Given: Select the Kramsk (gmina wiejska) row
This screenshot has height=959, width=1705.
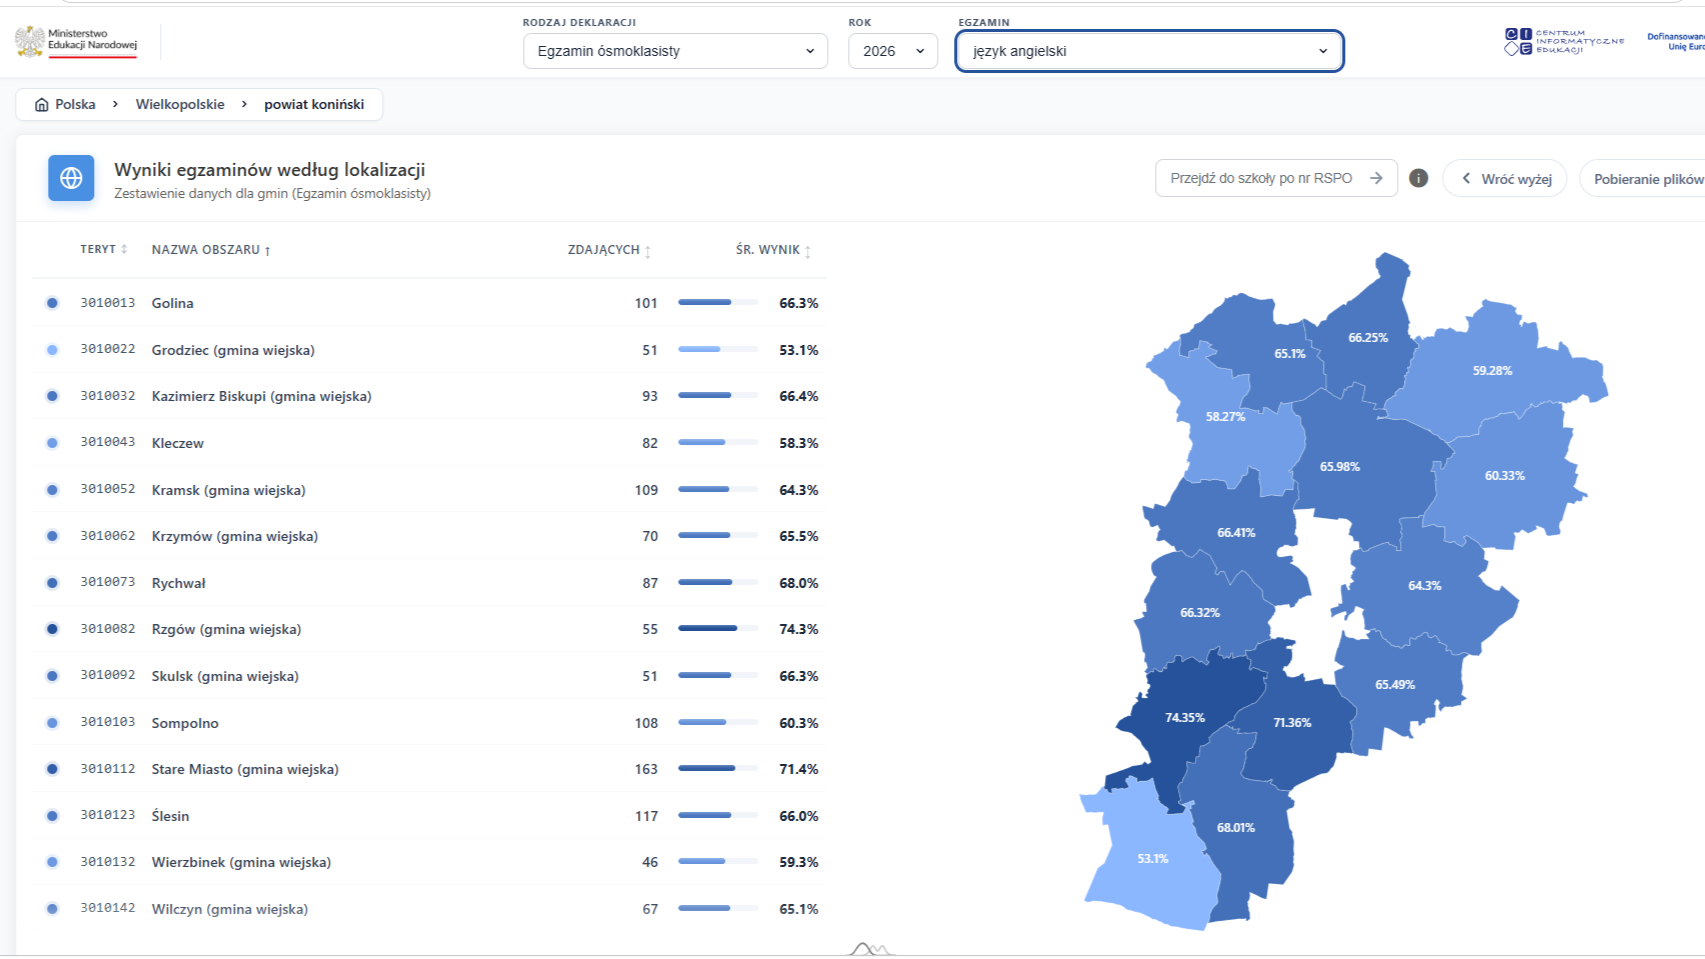Looking at the screenshot, I should (428, 490).
